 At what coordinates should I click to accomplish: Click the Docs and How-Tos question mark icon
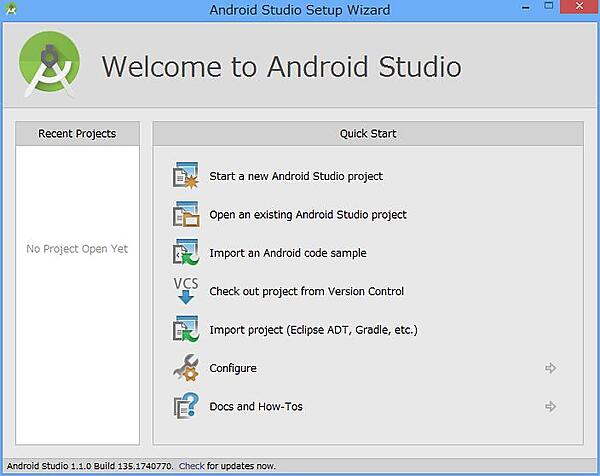[x=187, y=407]
